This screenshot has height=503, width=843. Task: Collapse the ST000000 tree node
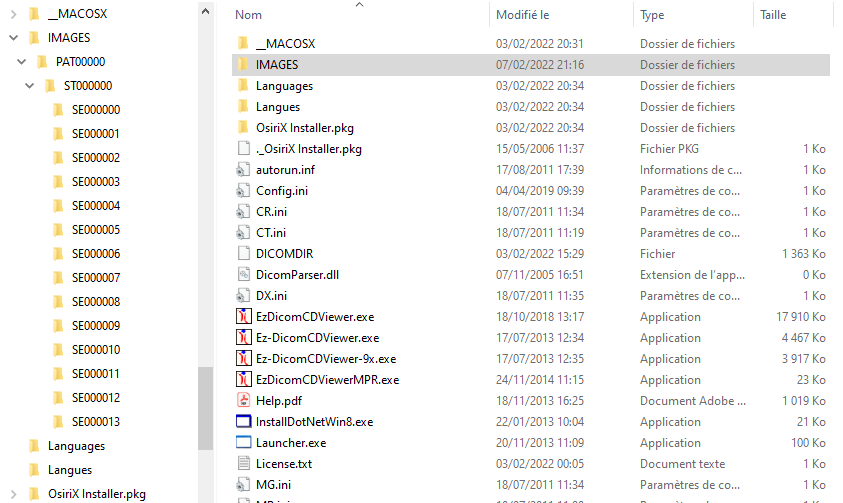coord(30,85)
